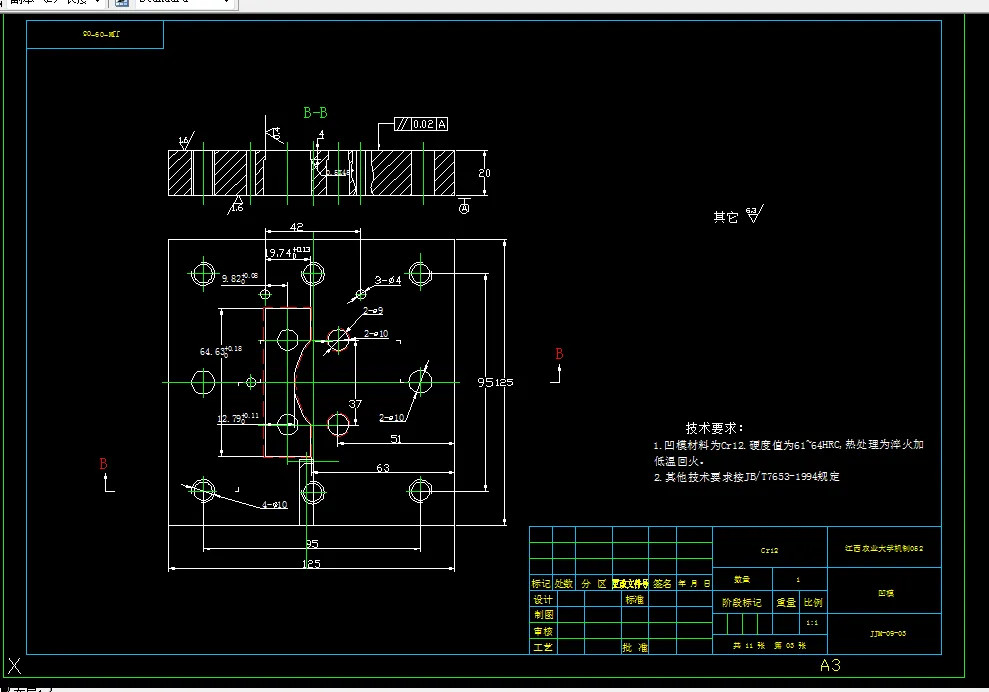Select the 阶段标记 cell
This screenshot has height=692, width=989.
(x=741, y=602)
